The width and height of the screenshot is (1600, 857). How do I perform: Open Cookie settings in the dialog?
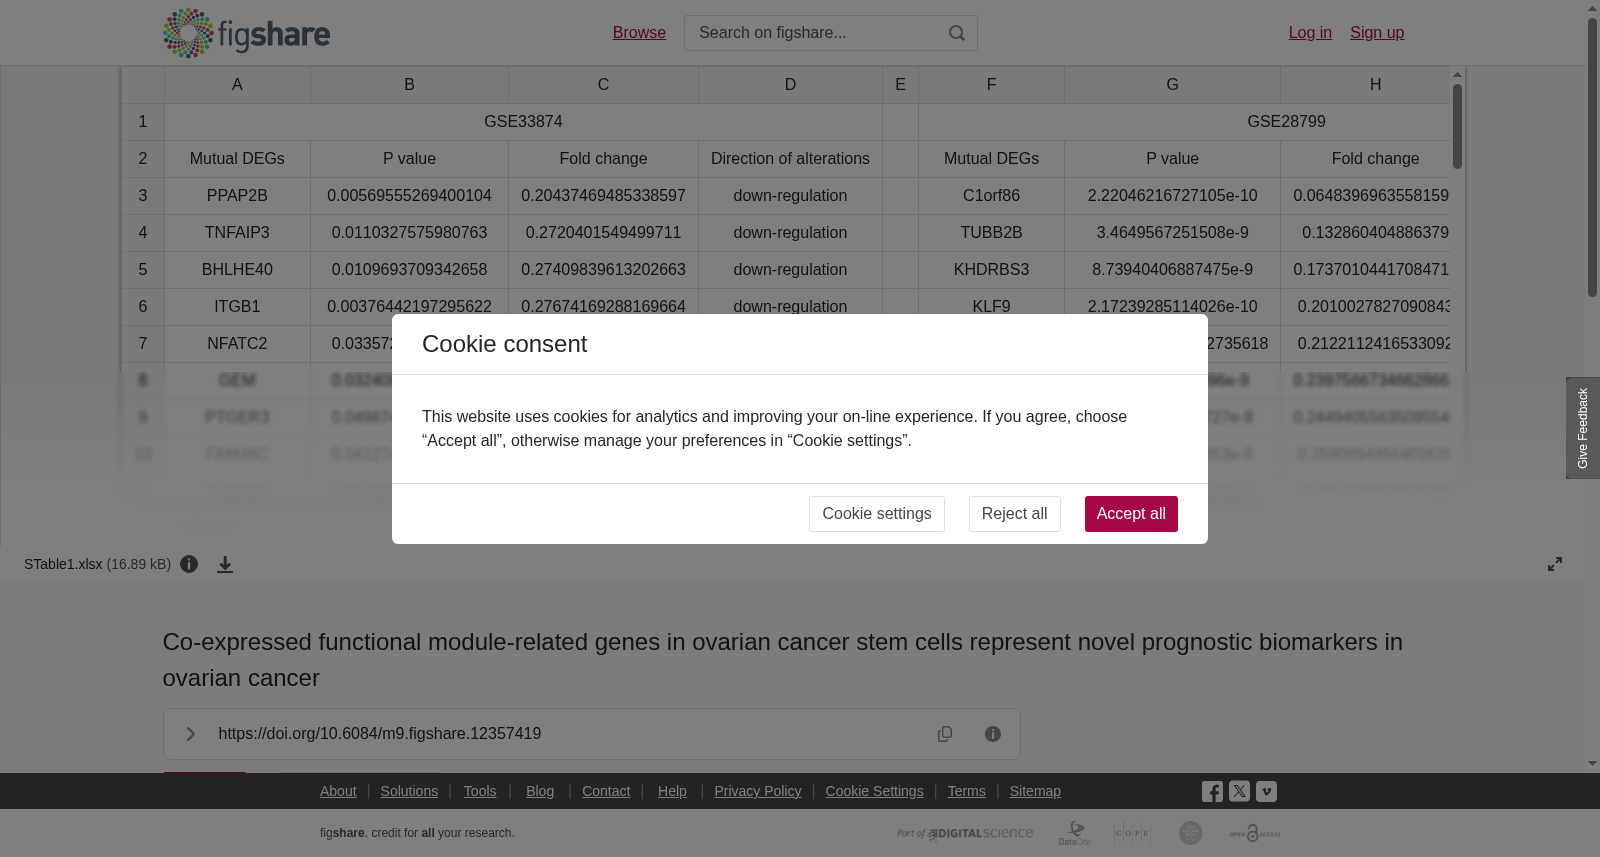click(877, 514)
